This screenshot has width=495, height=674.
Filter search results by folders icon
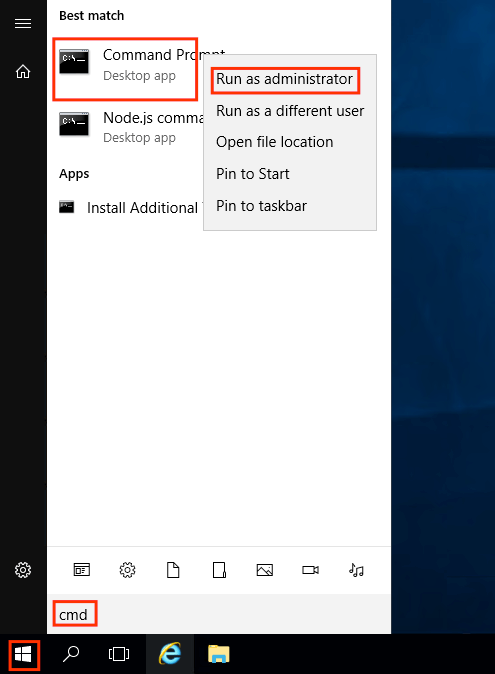click(219, 570)
